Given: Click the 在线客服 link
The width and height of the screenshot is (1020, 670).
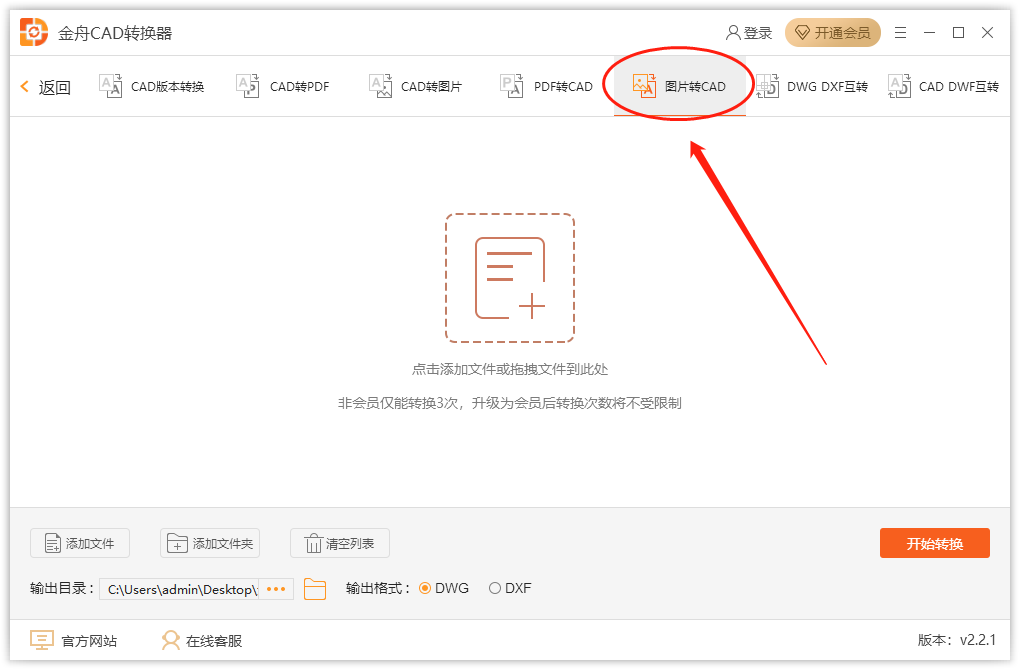Looking at the screenshot, I should pyautogui.click(x=202, y=641).
